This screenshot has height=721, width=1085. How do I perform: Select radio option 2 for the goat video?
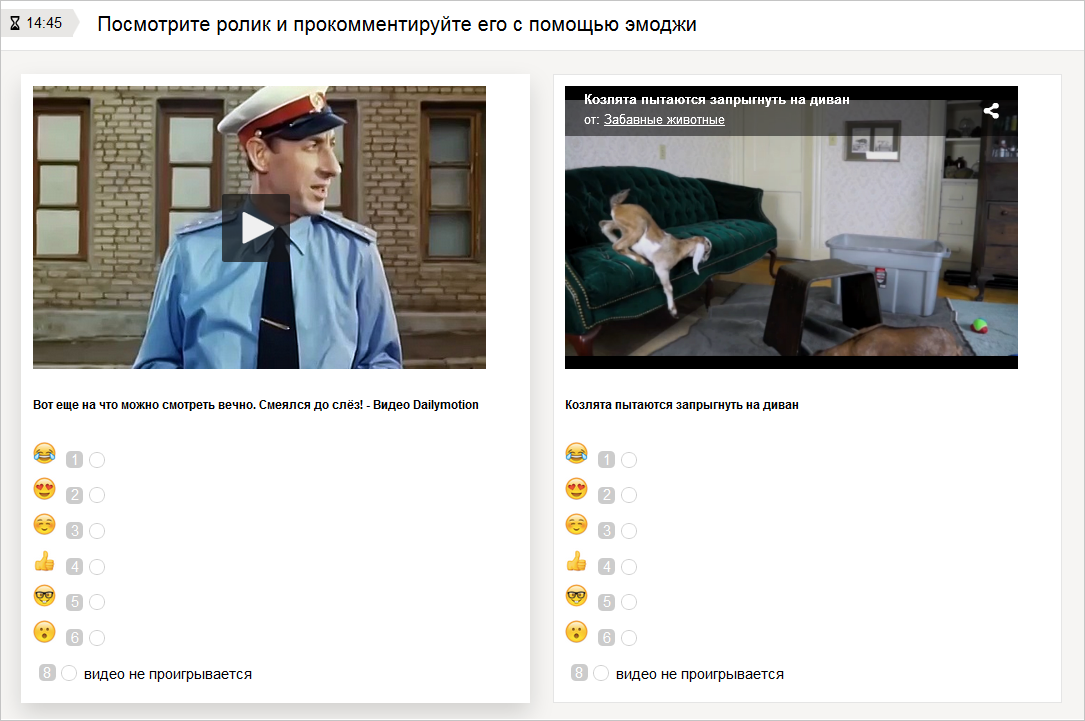tap(629, 495)
